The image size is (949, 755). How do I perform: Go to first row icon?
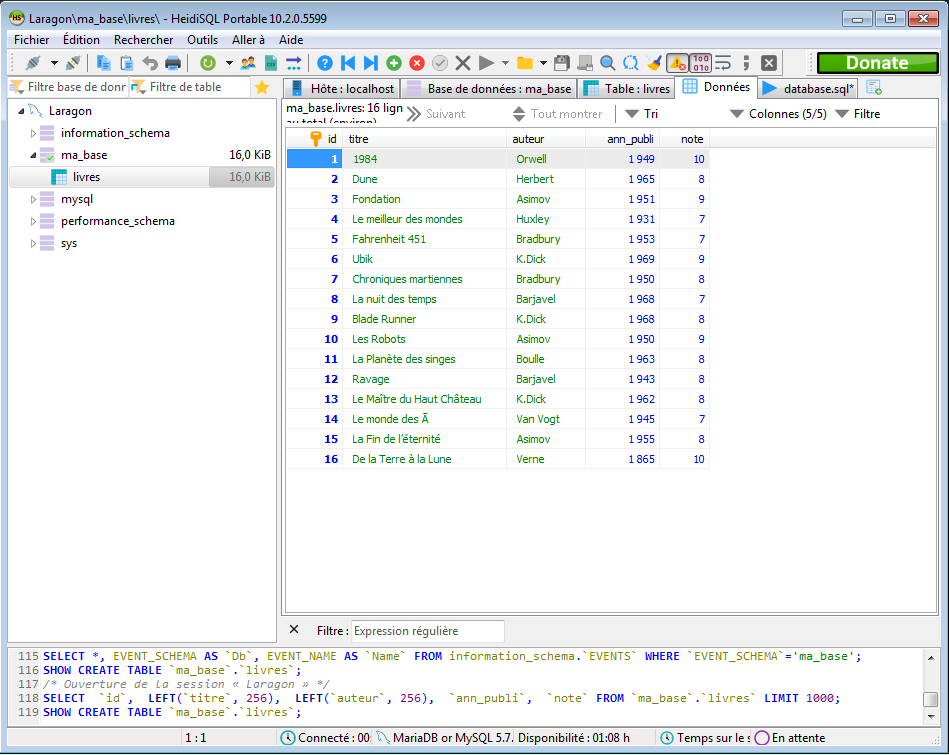pos(348,63)
